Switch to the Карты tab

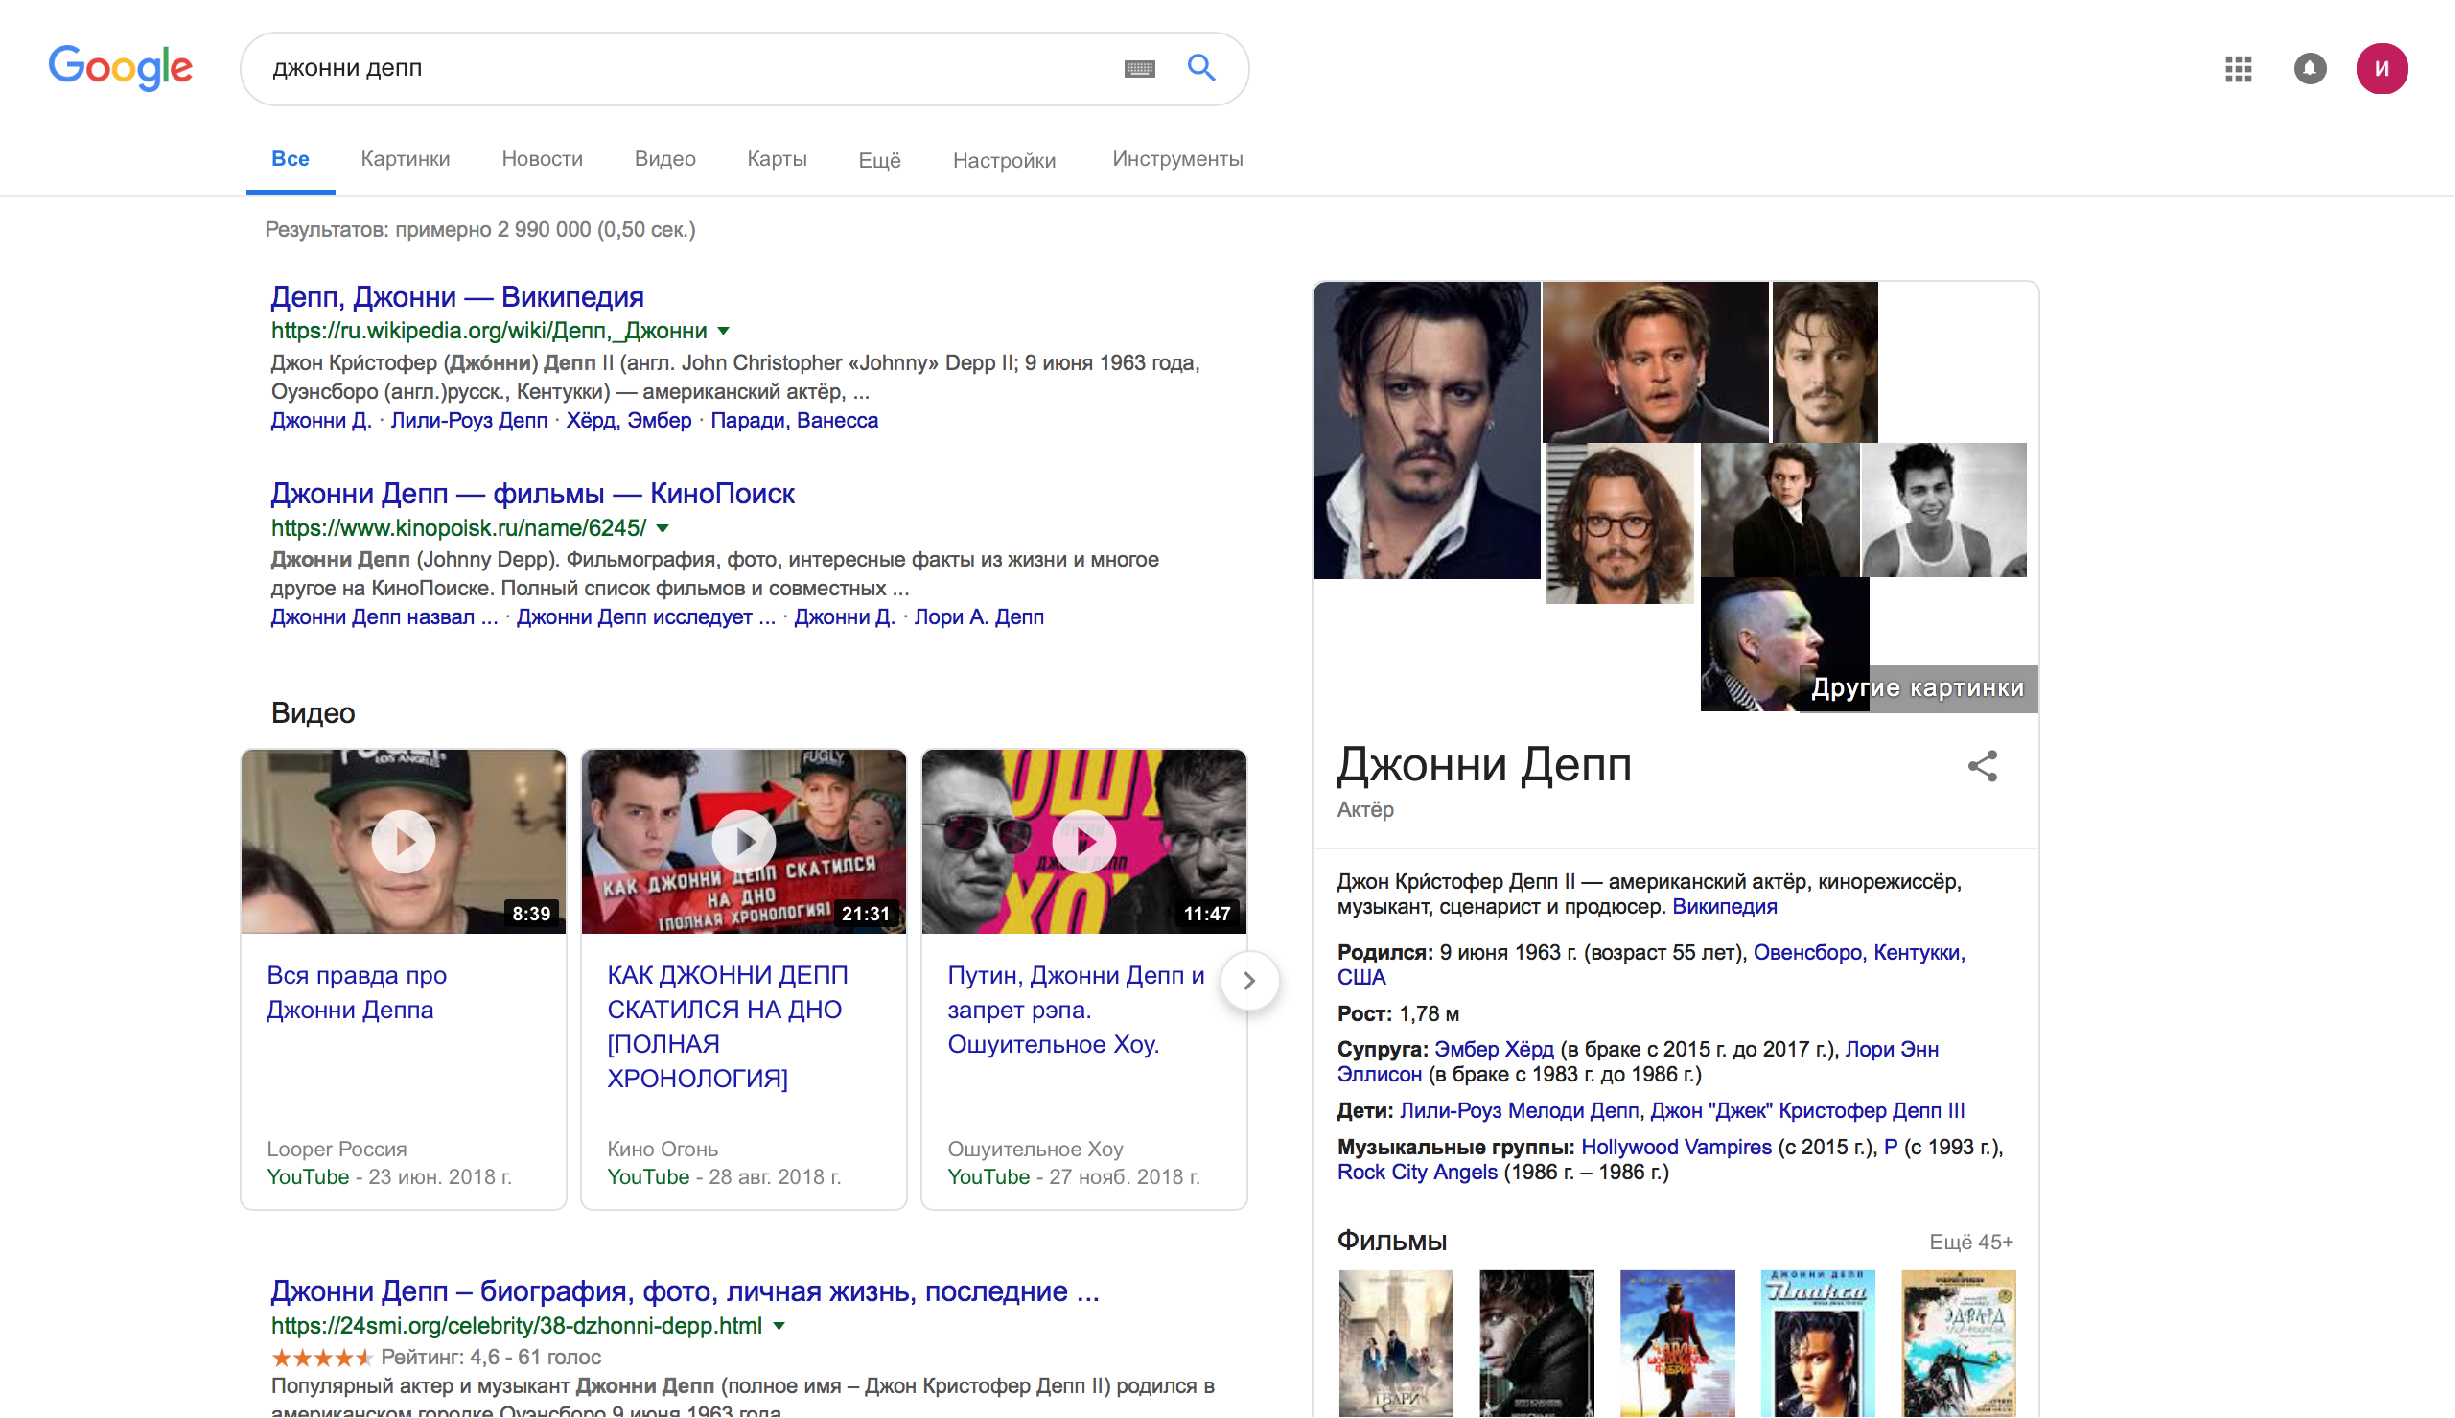coord(777,159)
